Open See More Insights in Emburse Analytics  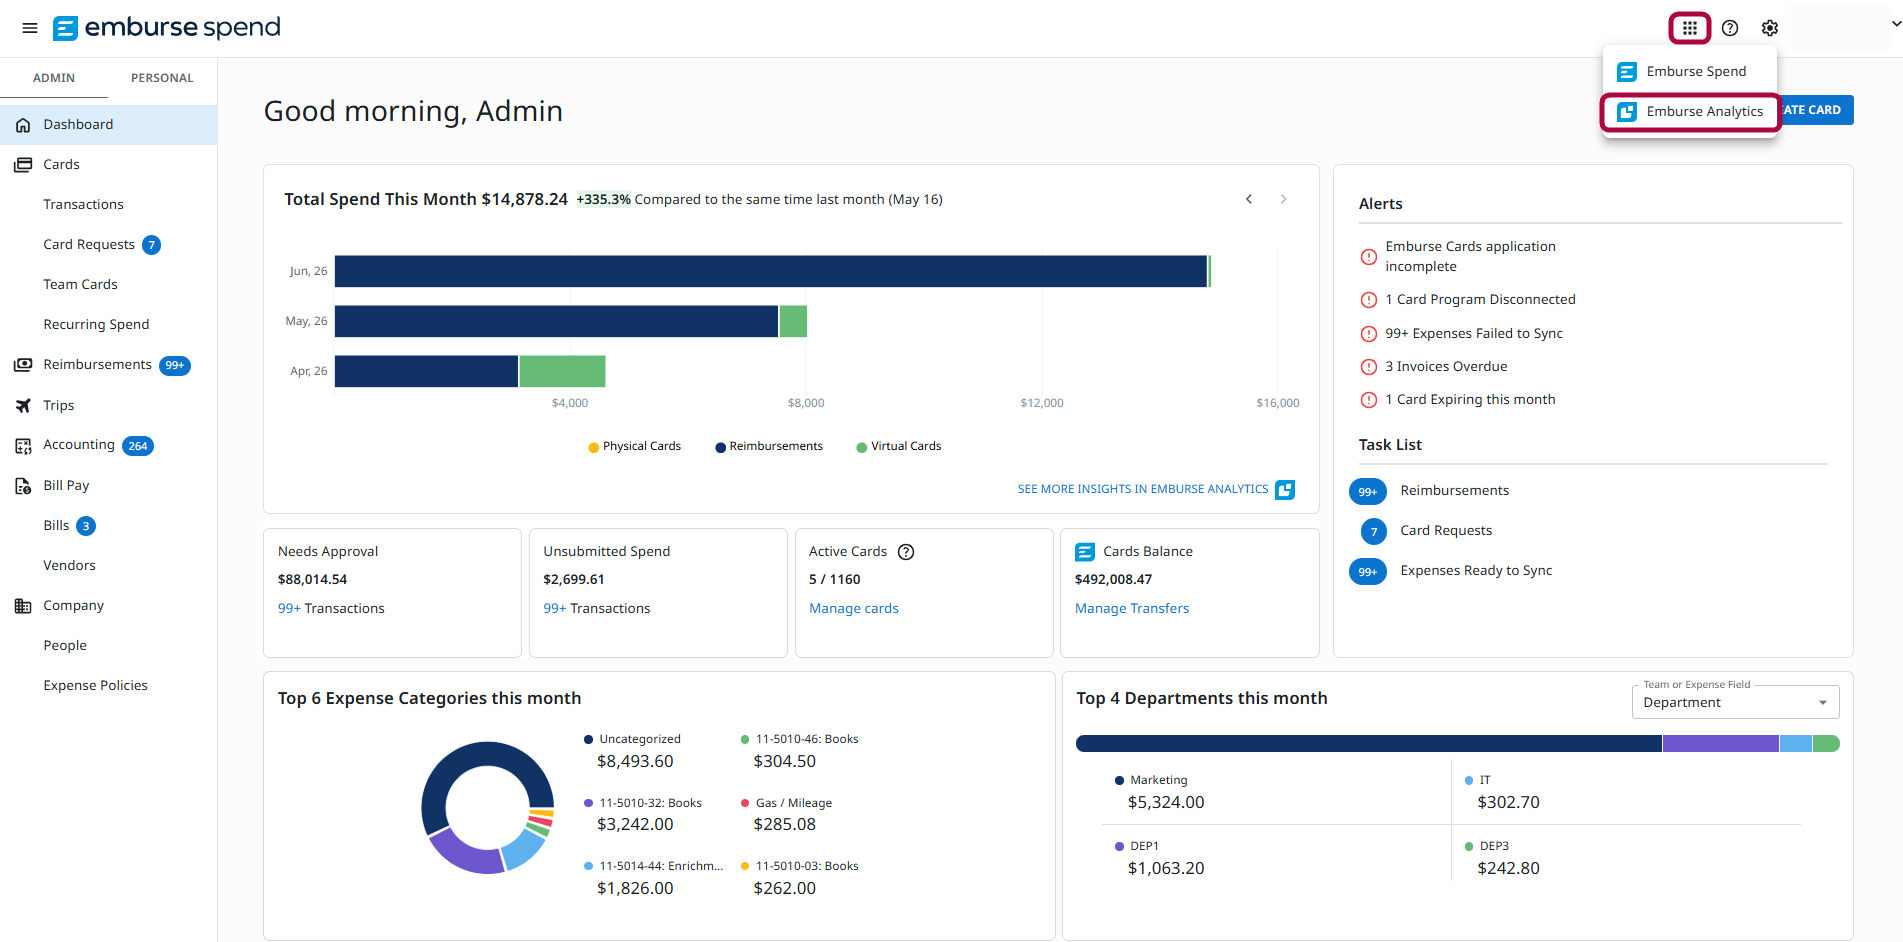point(1143,489)
